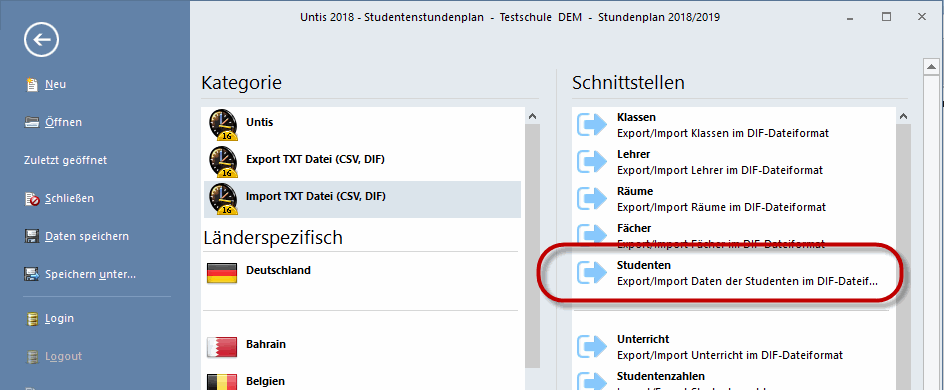
Task: Click Kategorie list scroll-up arrow
Action: point(532,117)
